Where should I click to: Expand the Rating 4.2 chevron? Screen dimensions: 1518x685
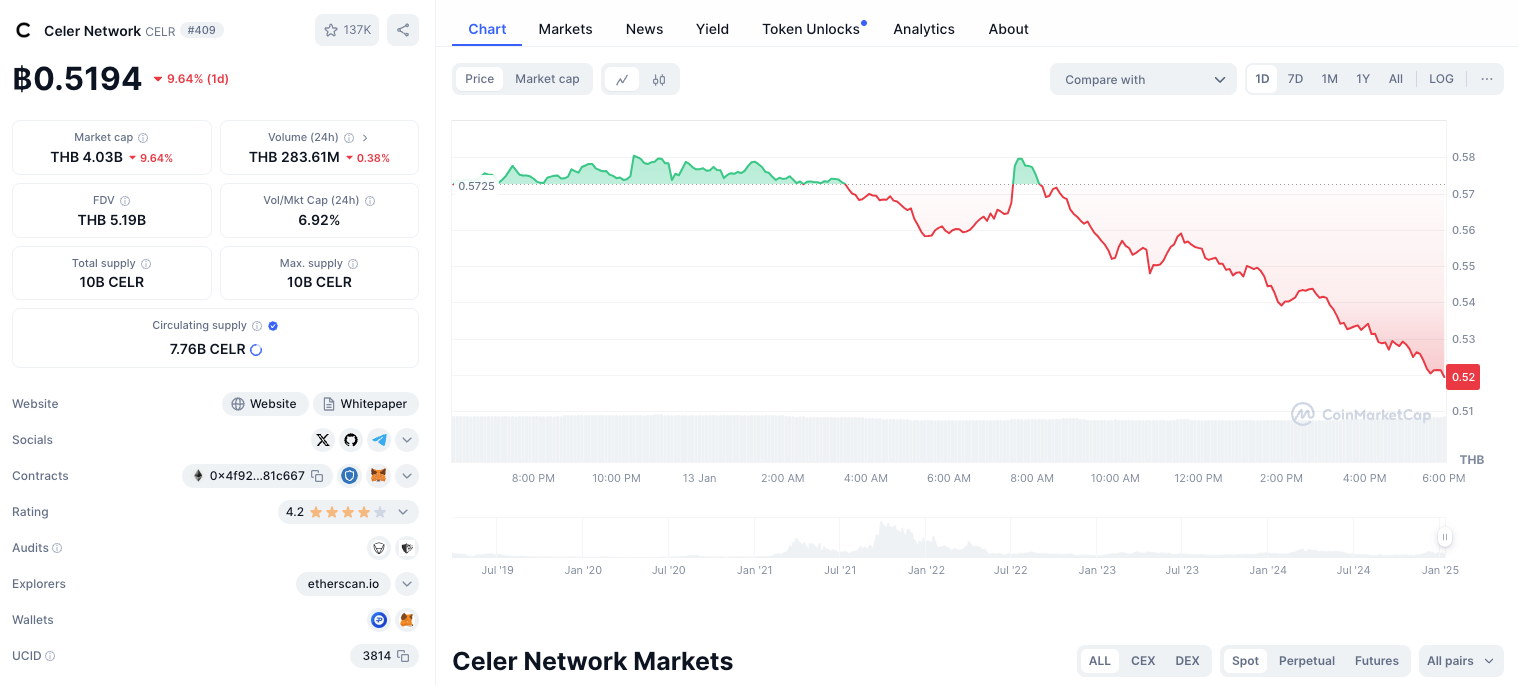click(403, 512)
